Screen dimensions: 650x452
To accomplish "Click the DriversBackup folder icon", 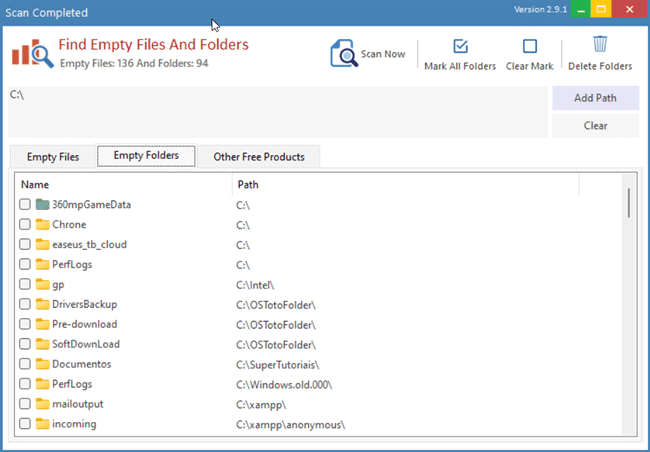I will pos(42,304).
